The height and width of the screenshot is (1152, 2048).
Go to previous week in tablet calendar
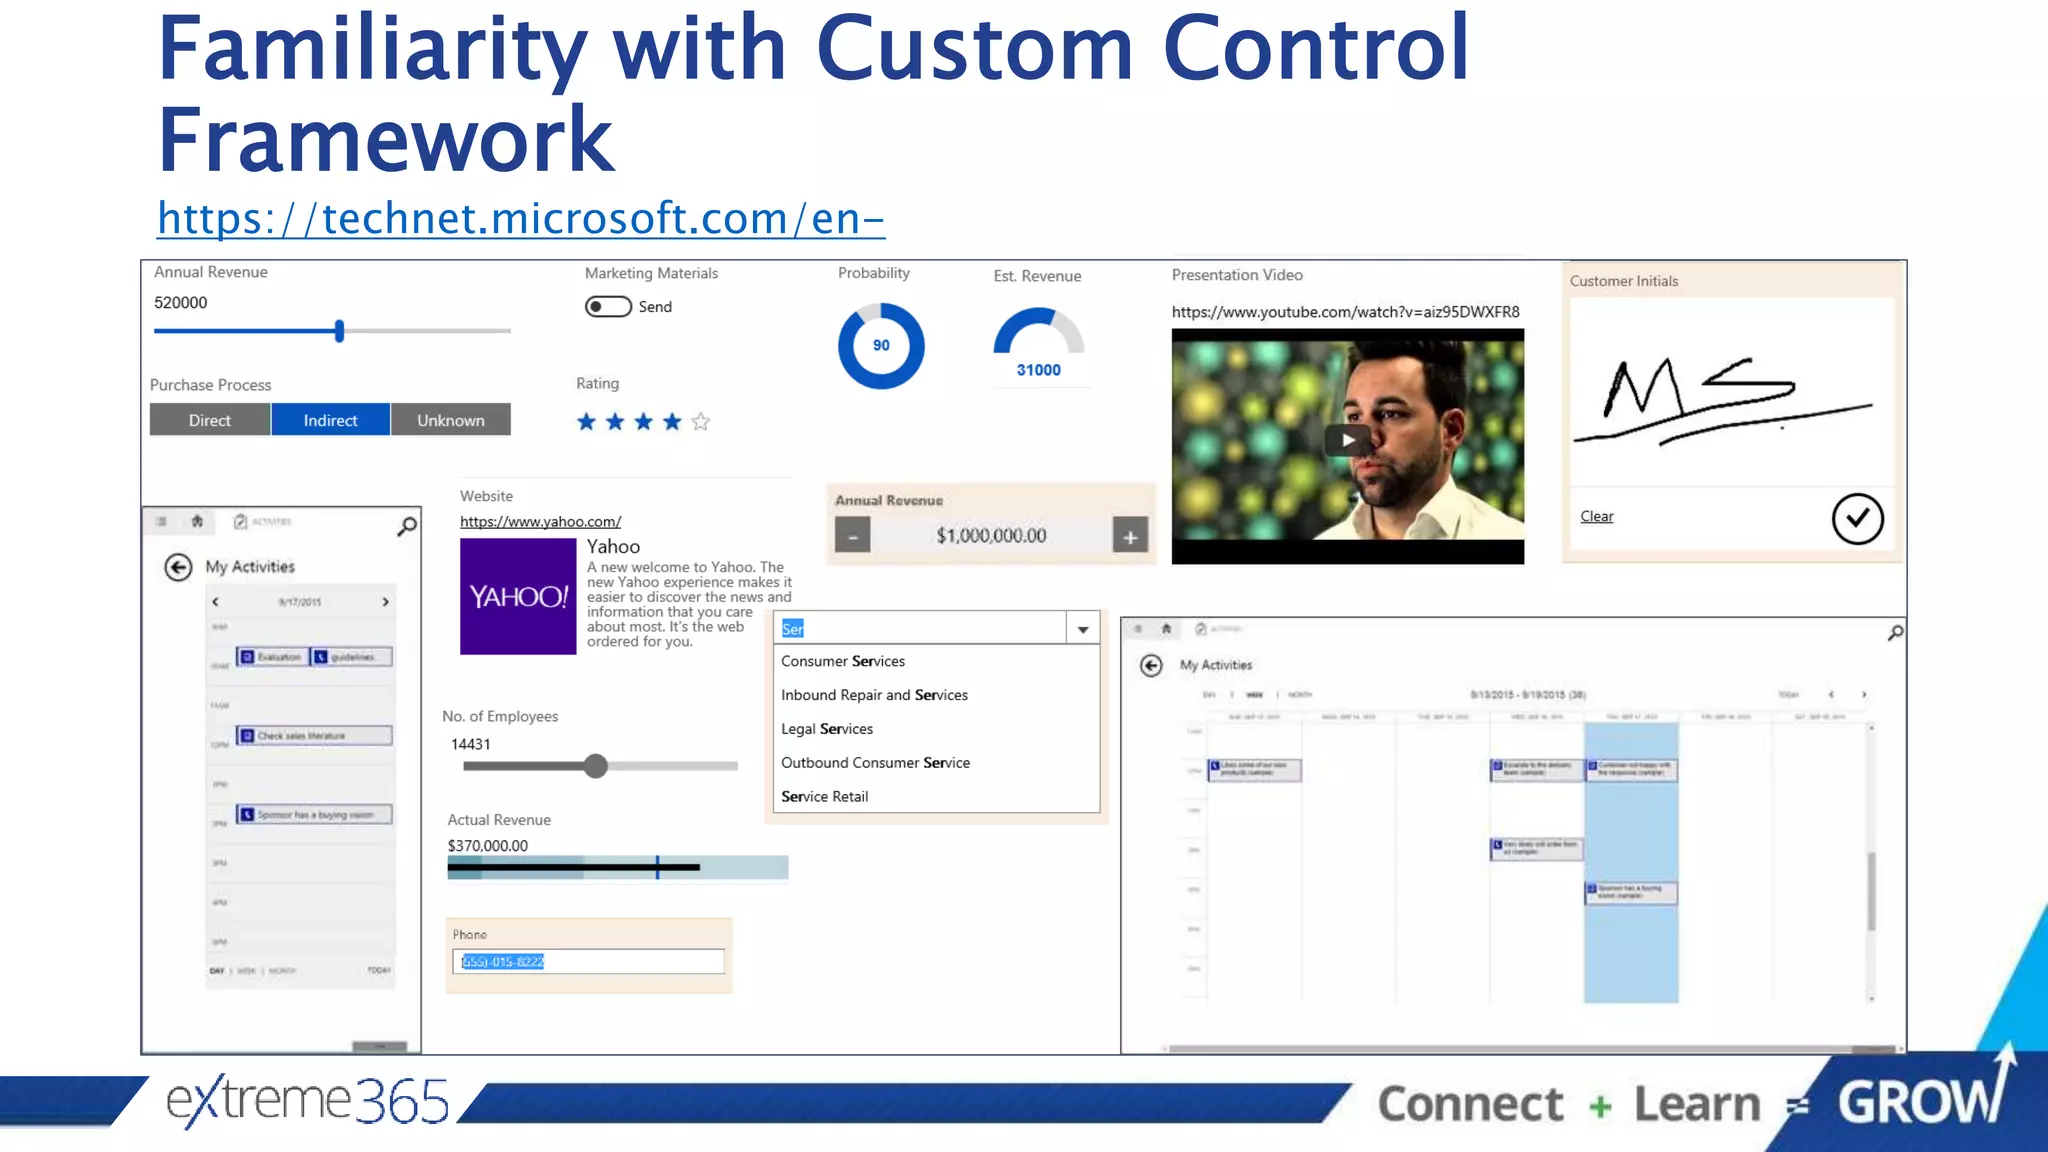pos(1831,694)
